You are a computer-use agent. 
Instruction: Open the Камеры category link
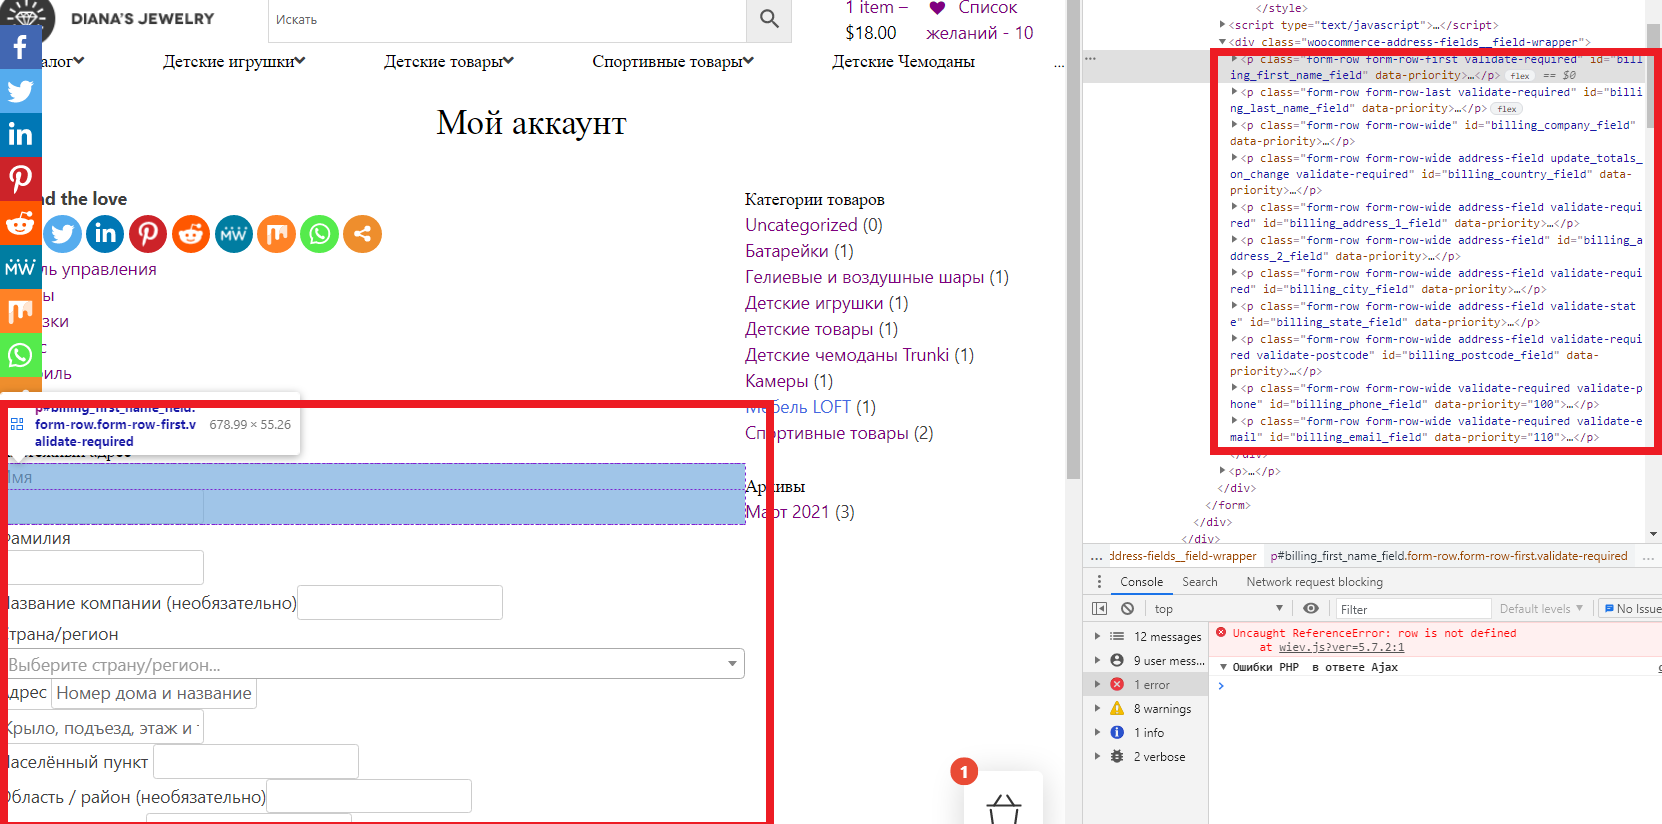coord(777,381)
